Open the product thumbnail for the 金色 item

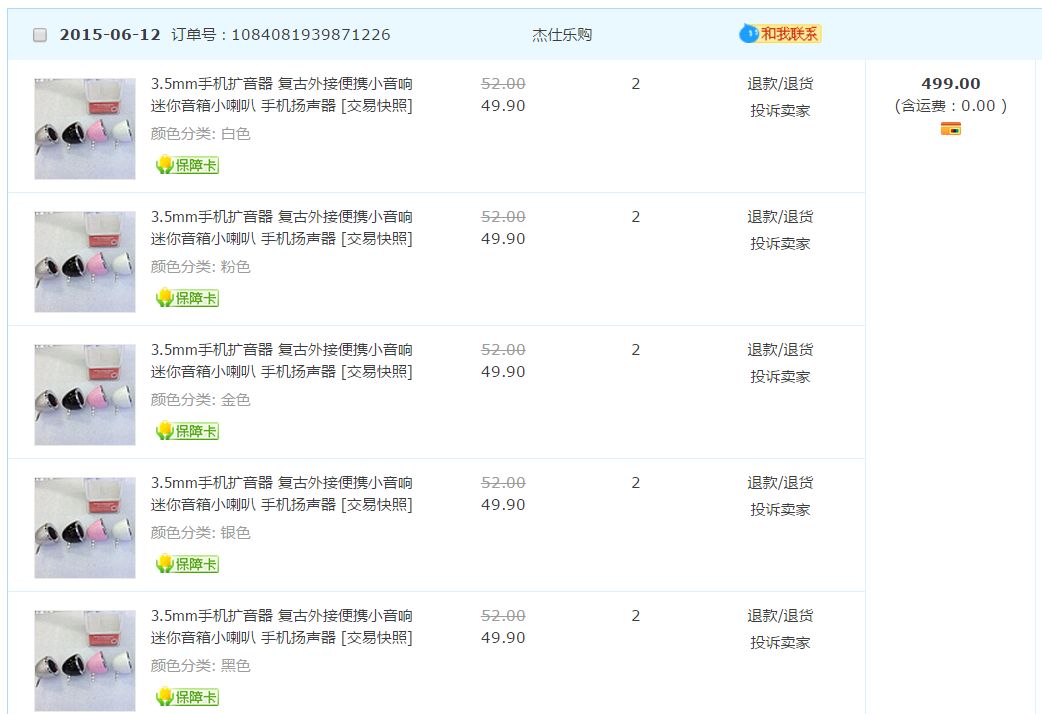[x=85, y=395]
